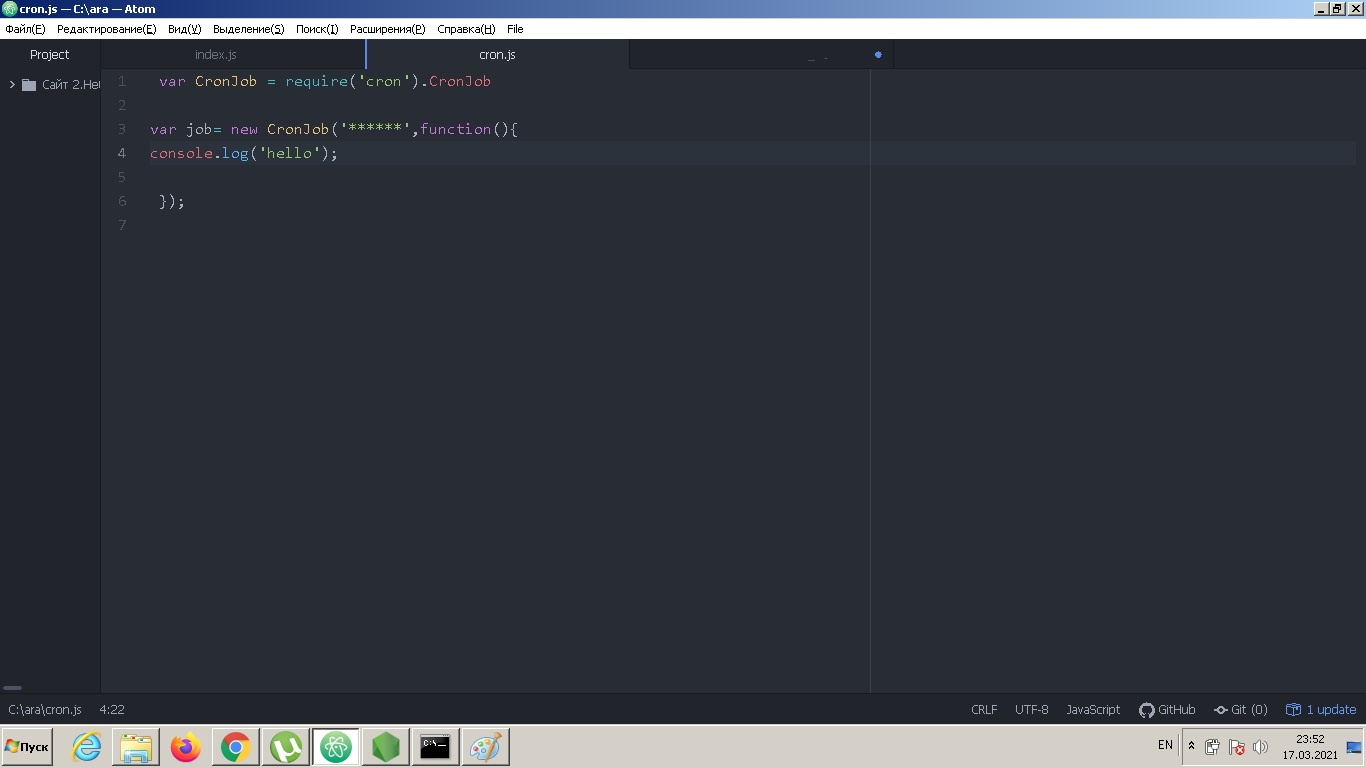
Task: Open the Git (0) panel
Action: 1240,709
